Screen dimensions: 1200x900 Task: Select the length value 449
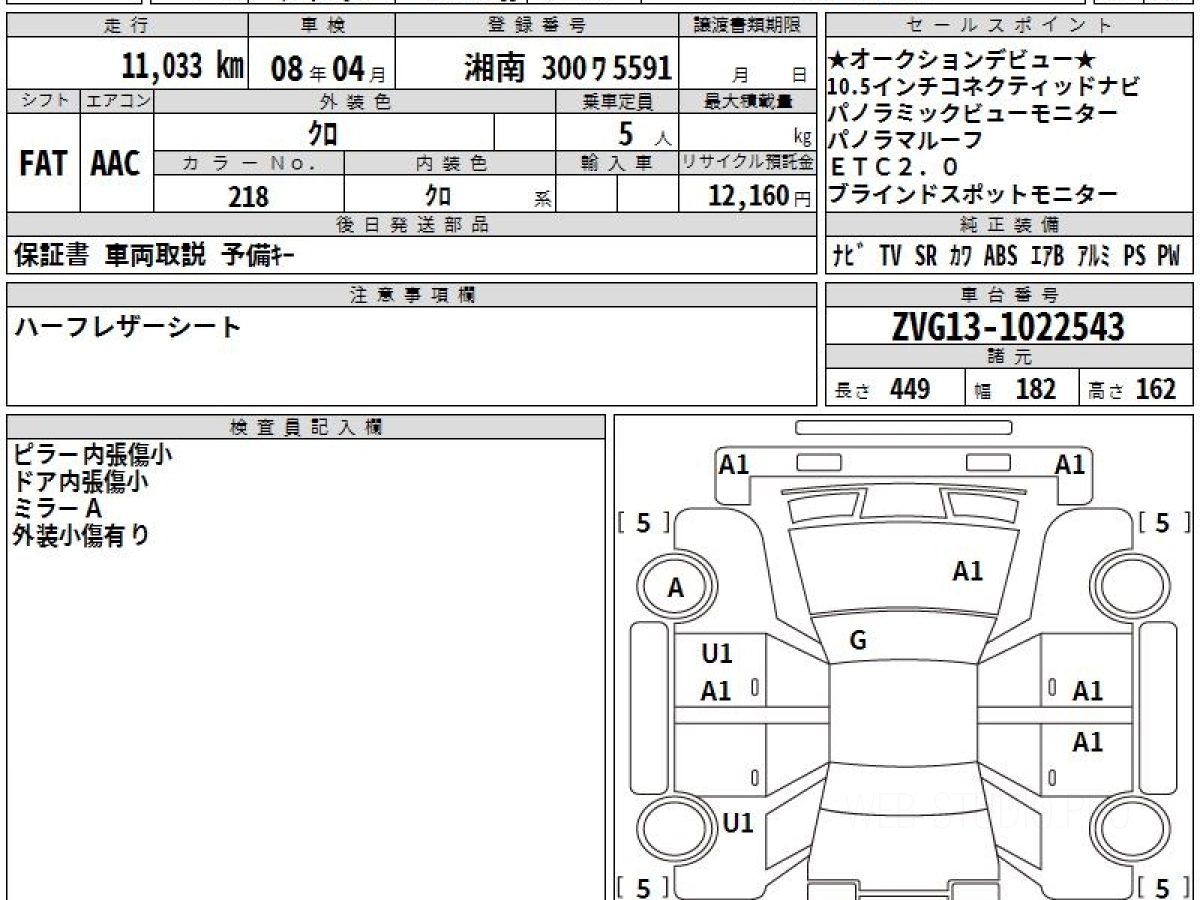910,389
